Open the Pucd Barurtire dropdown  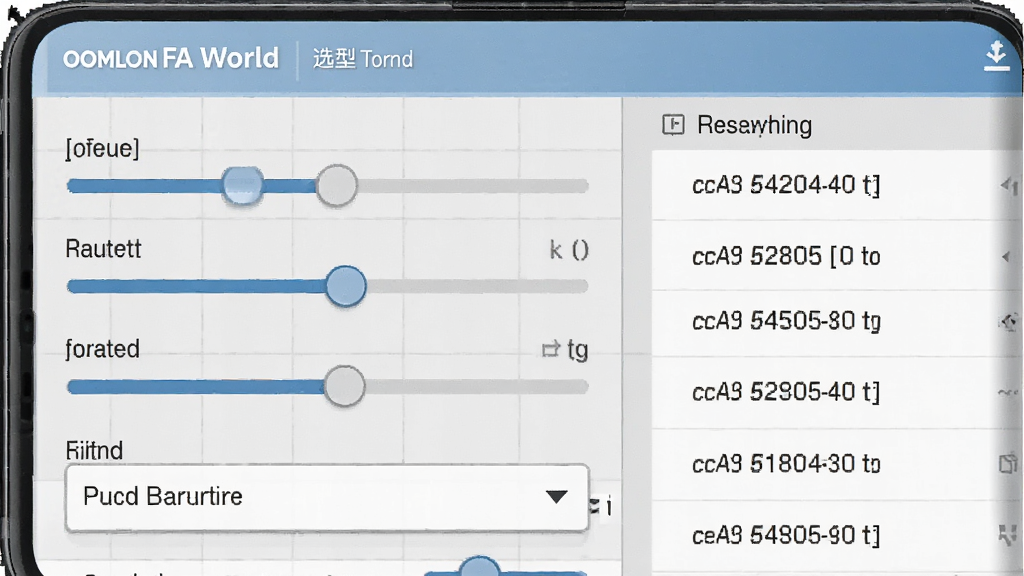coord(327,497)
